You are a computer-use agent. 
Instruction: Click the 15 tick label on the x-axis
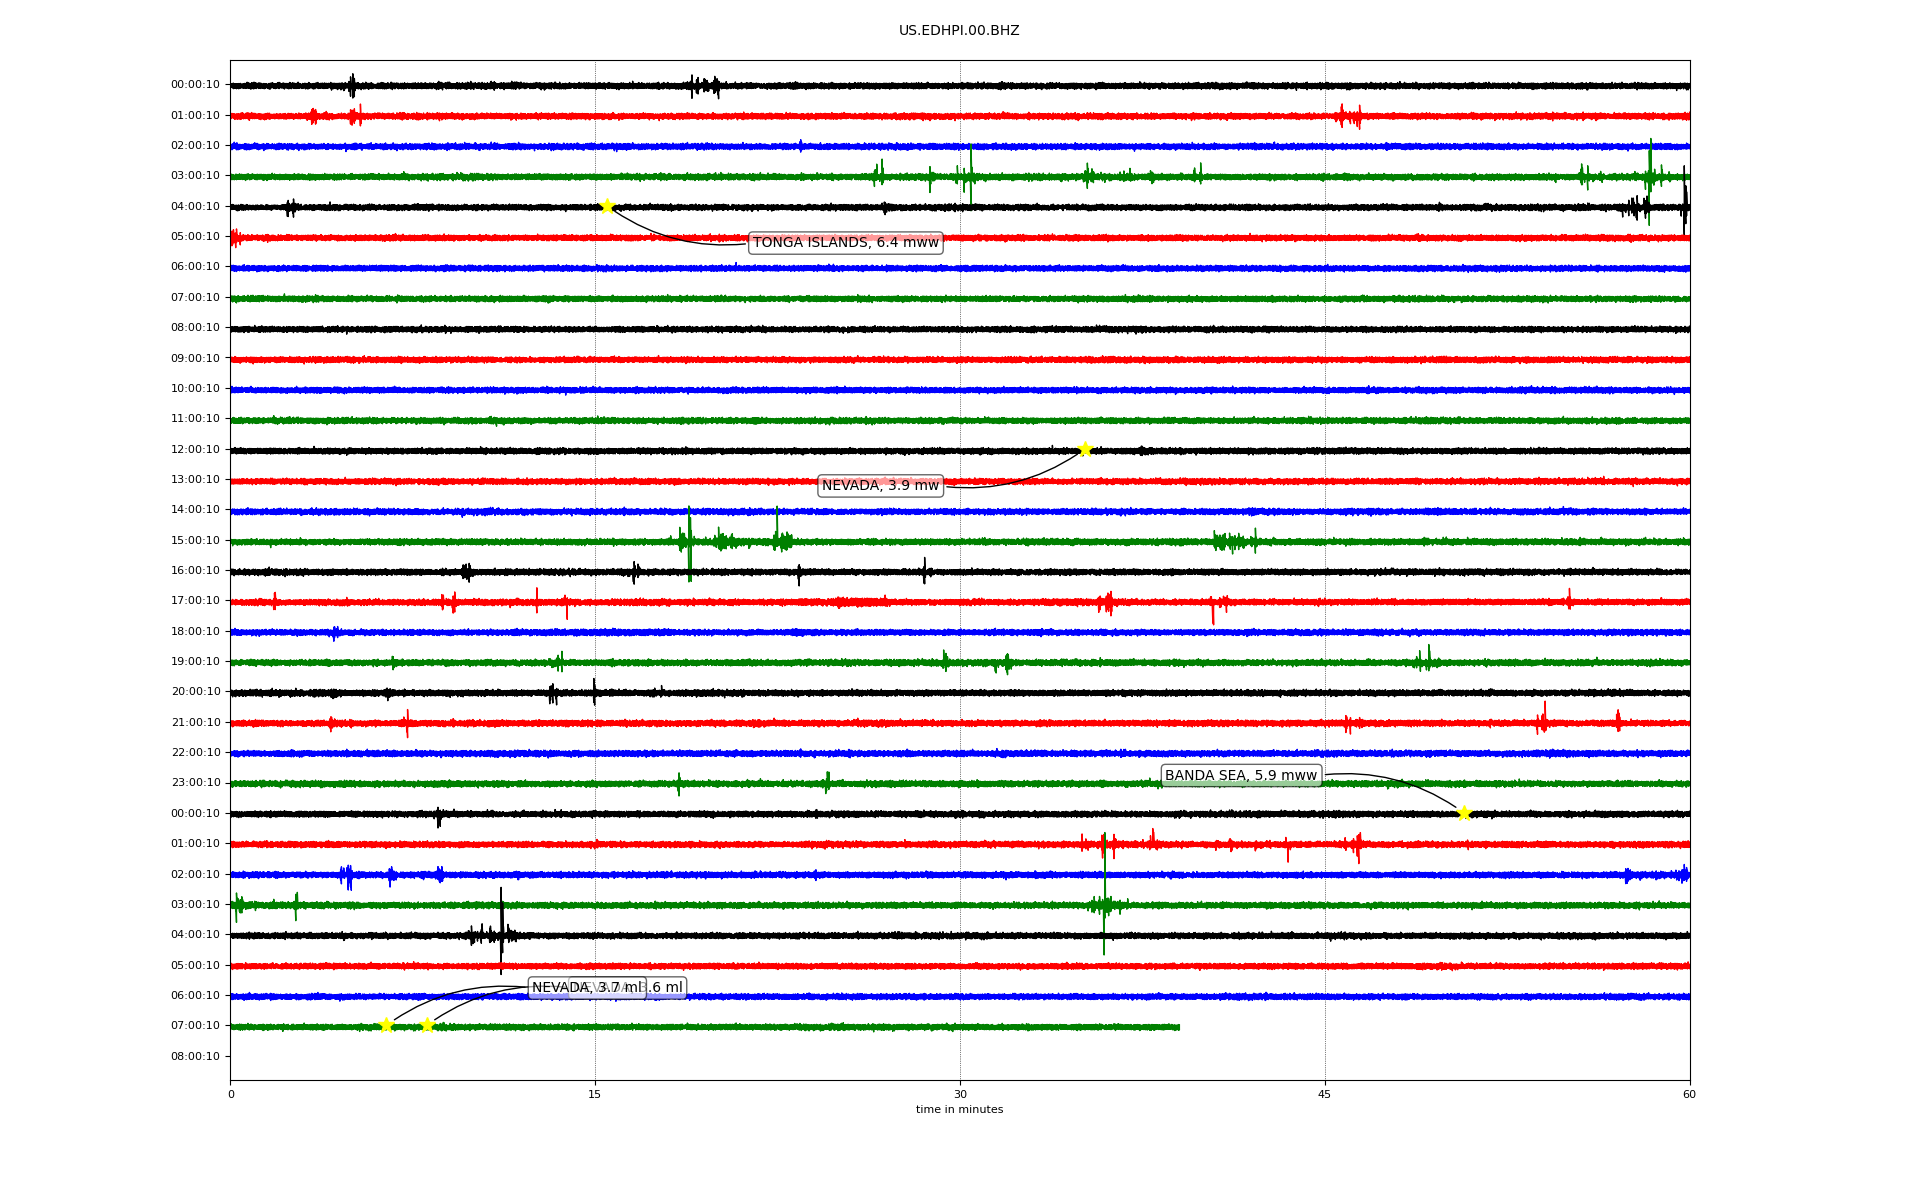pos(595,1094)
